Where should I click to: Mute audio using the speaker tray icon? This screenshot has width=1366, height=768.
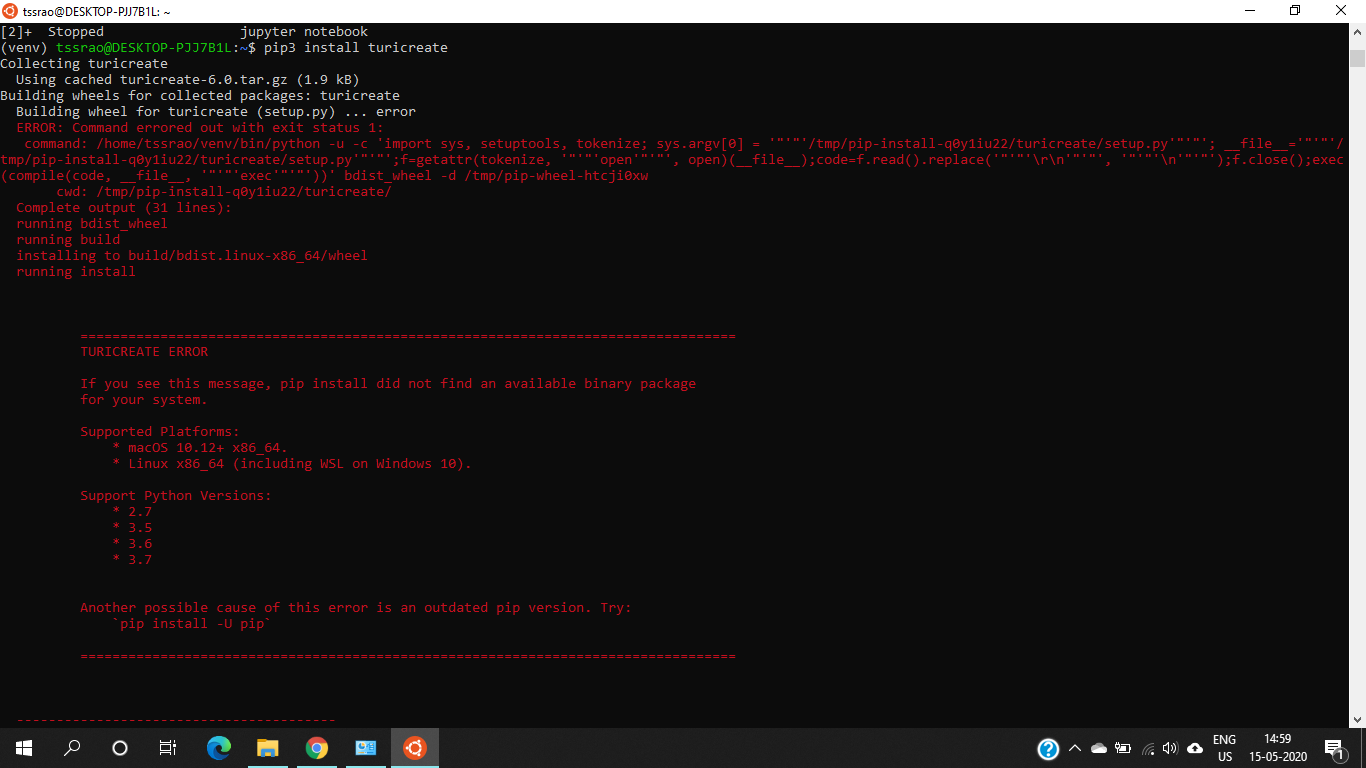click(x=1171, y=747)
